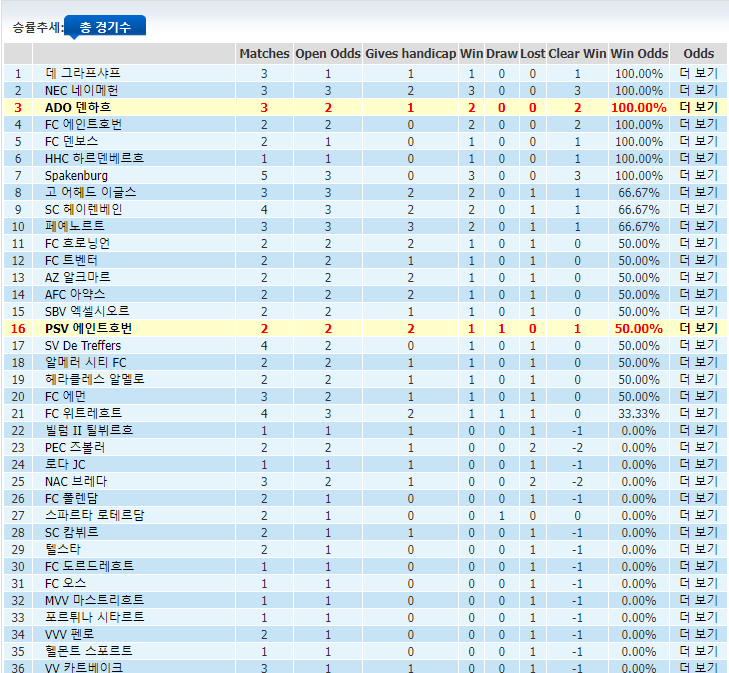Select team name MVV 마스트리흐트

(94, 600)
